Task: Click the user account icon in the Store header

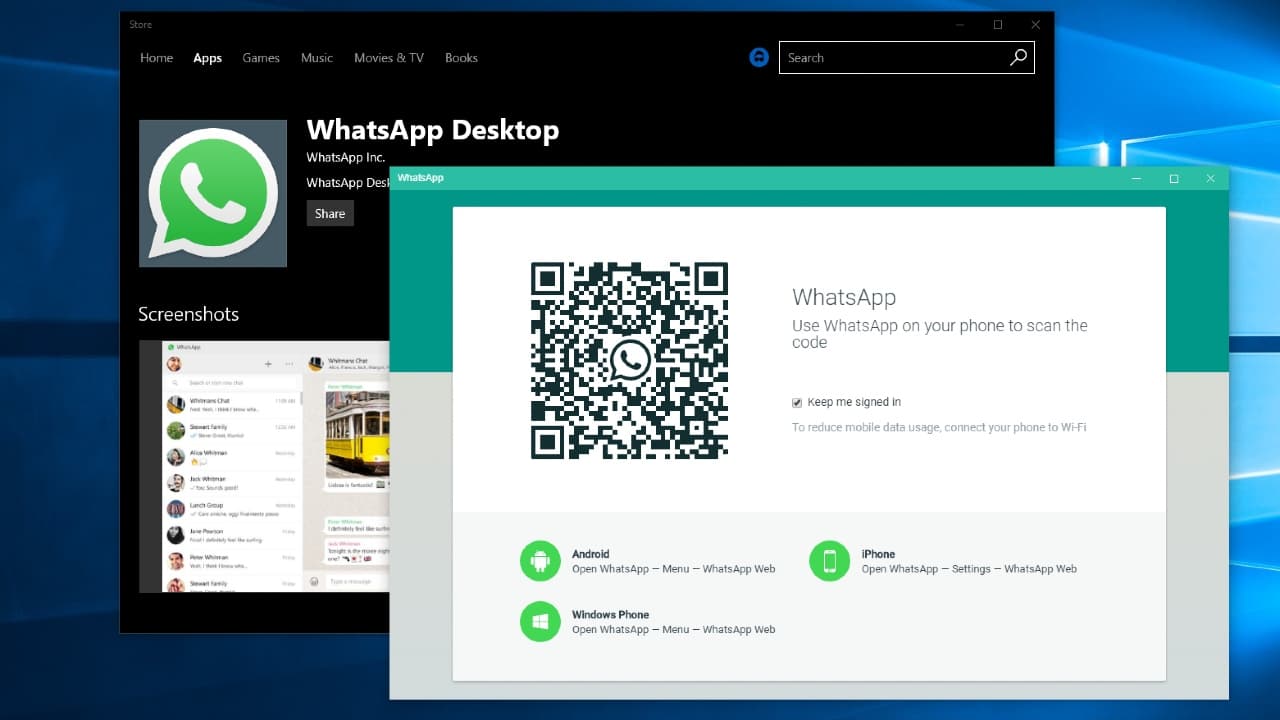Action: (759, 57)
